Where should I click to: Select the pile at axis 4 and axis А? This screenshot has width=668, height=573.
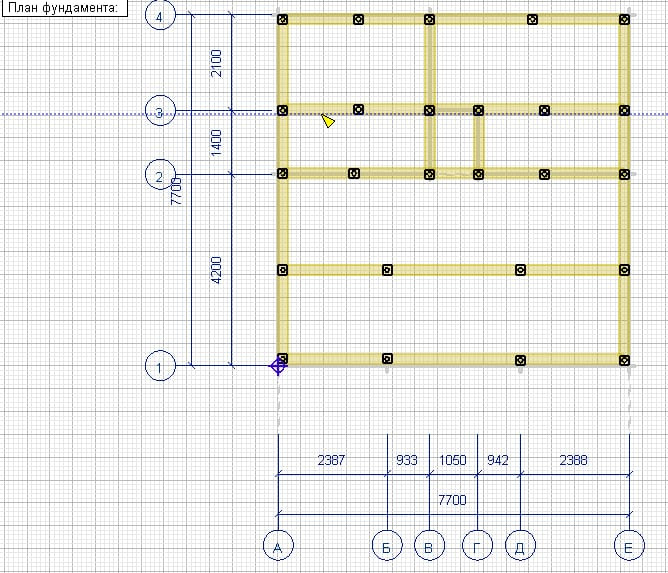pyautogui.click(x=282, y=19)
